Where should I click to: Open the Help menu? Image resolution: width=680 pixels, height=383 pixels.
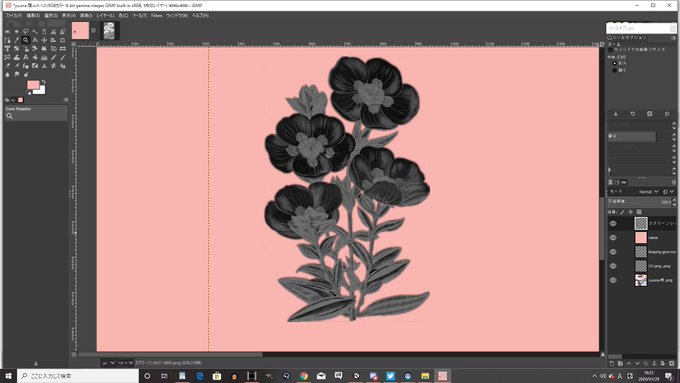200,15
